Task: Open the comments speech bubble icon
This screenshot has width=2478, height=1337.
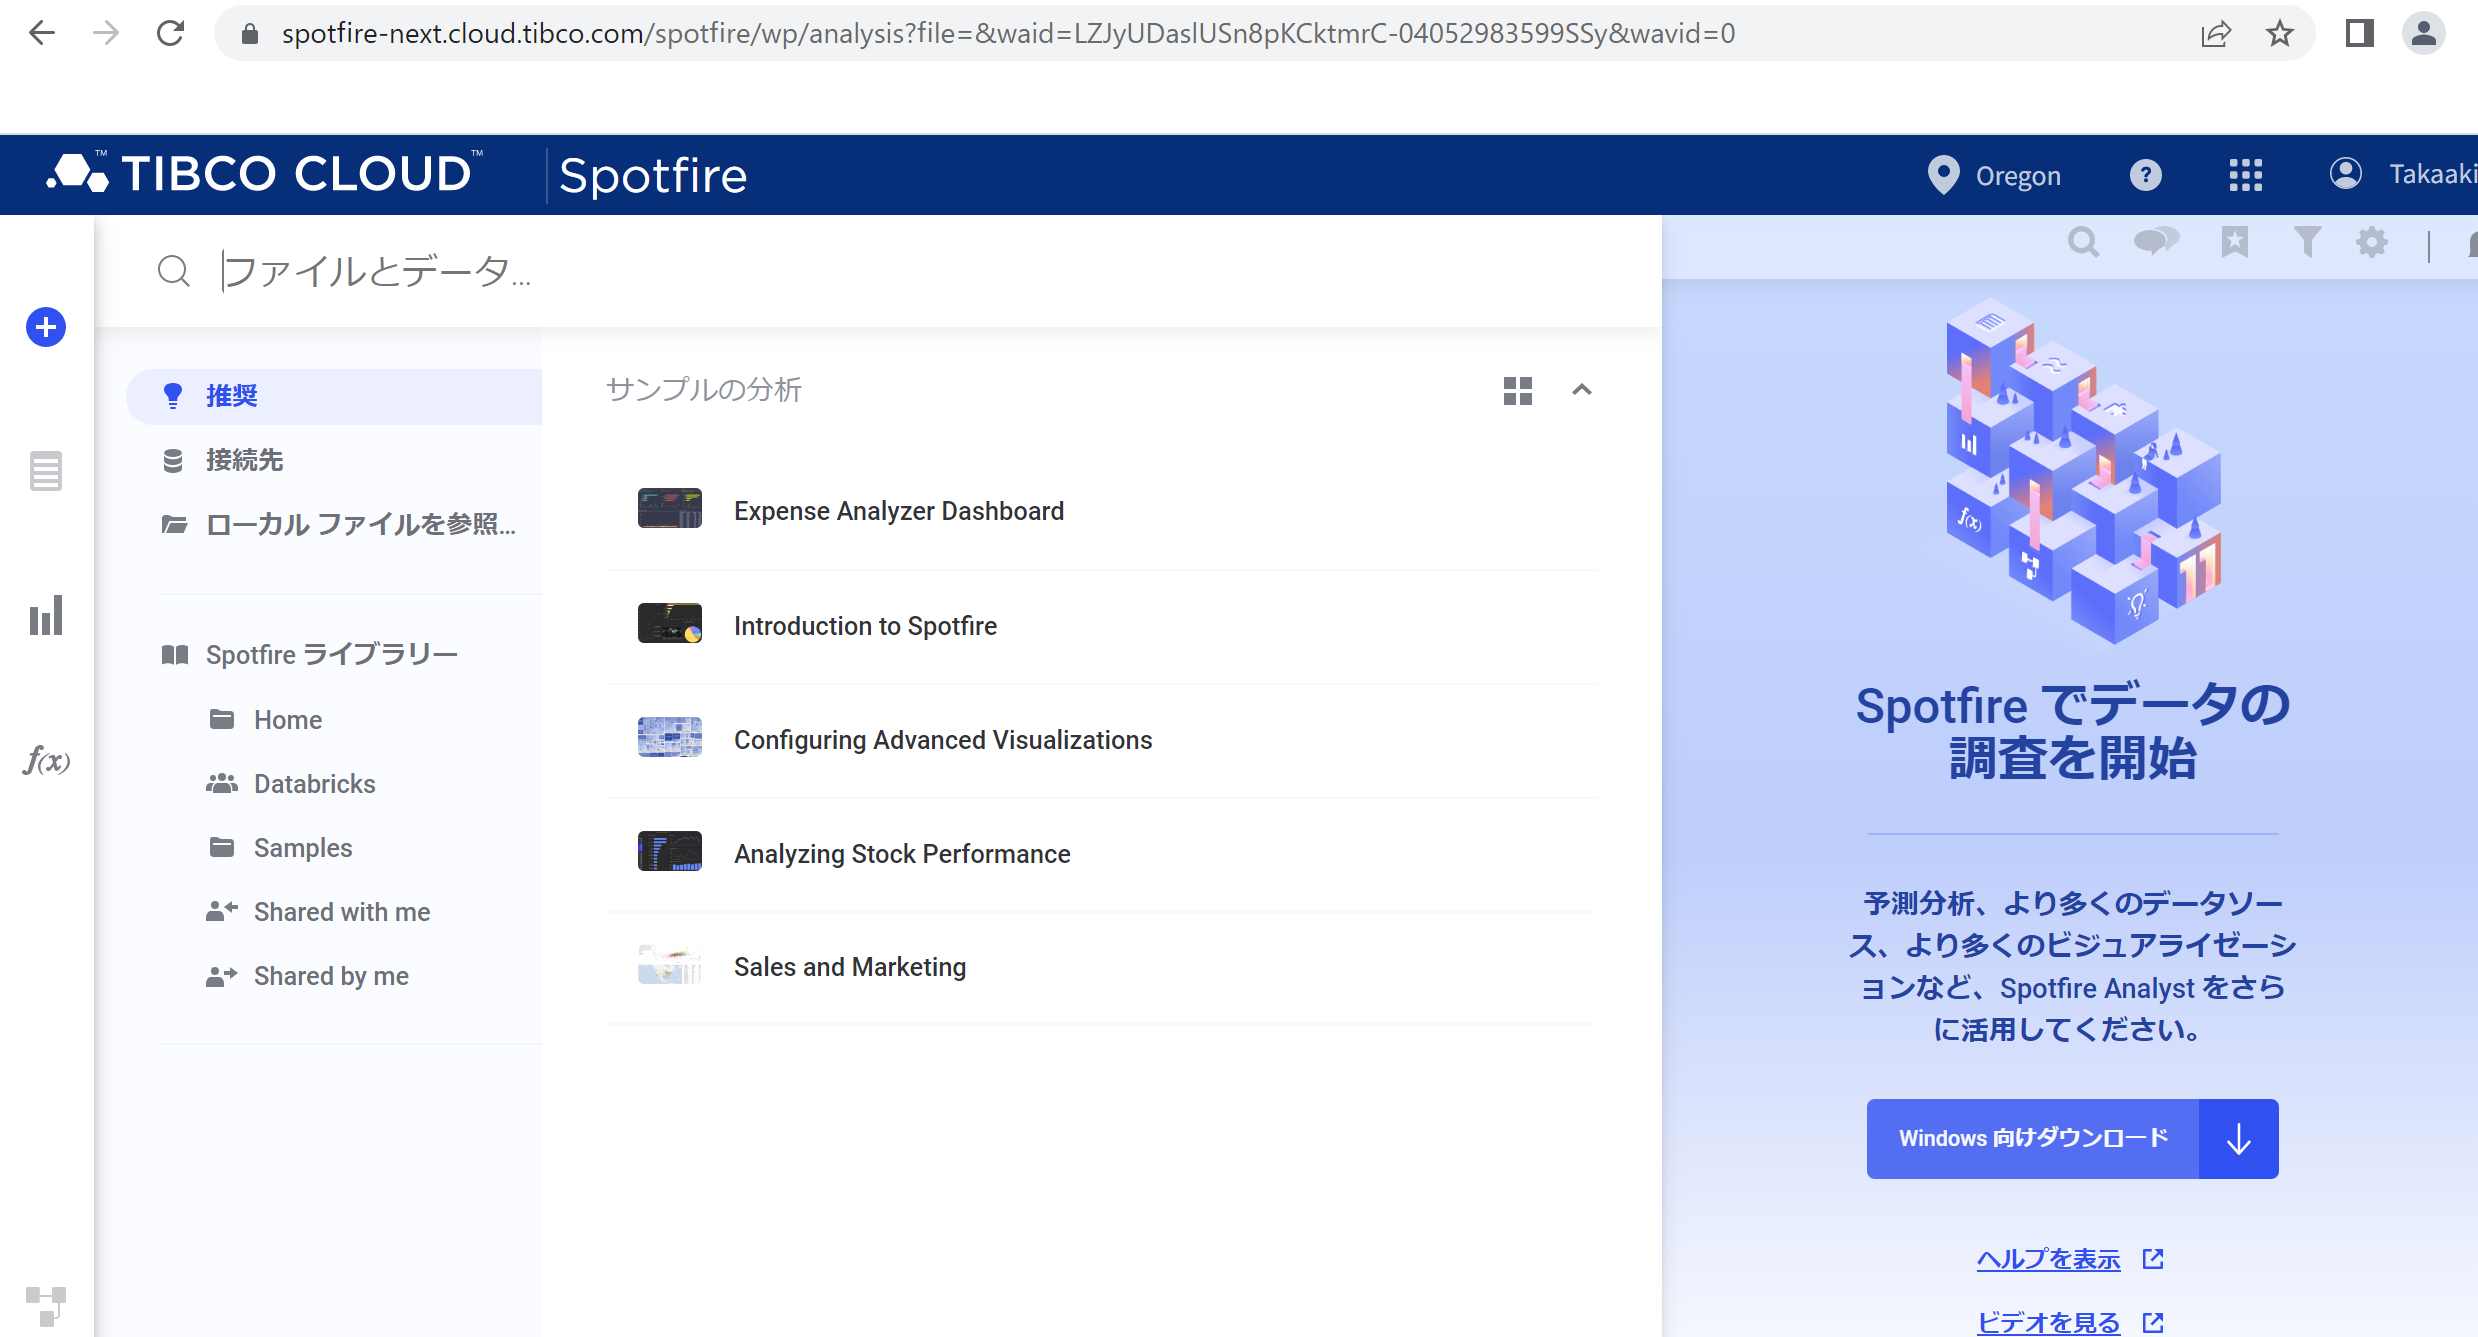Action: (x=2156, y=242)
